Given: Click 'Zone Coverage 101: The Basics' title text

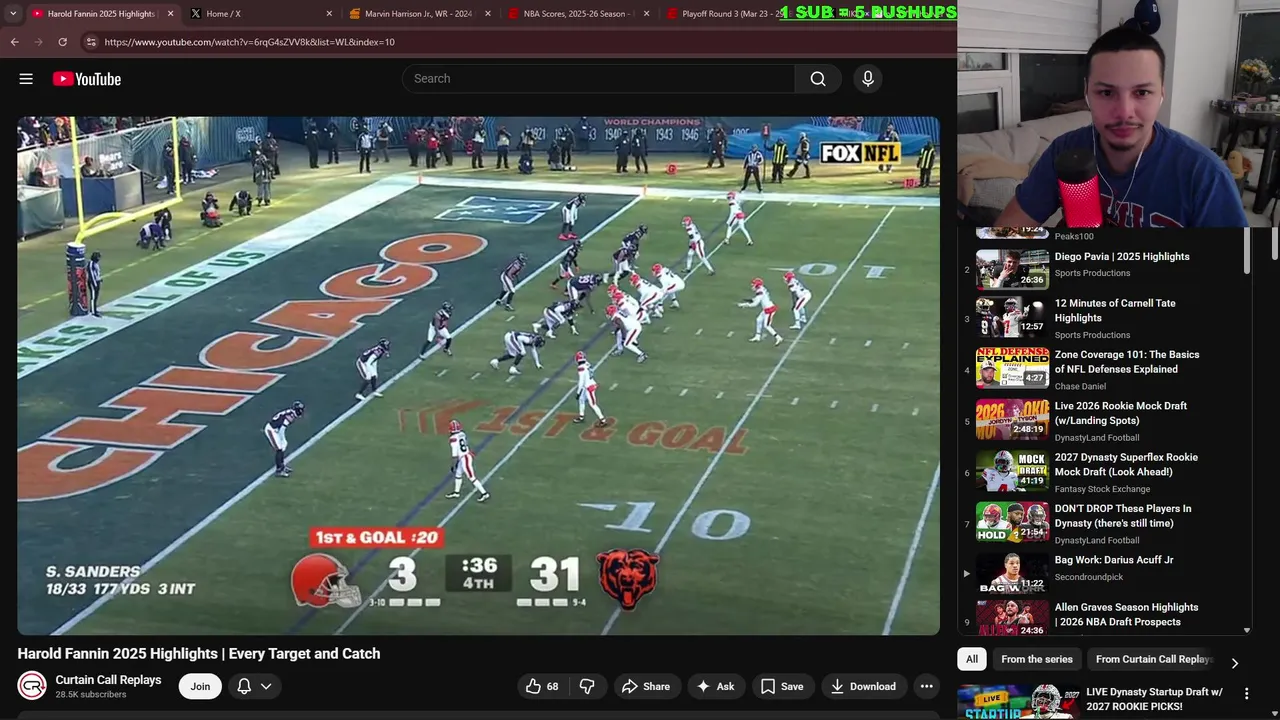Looking at the screenshot, I should pyautogui.click(x=1127, y=362).
